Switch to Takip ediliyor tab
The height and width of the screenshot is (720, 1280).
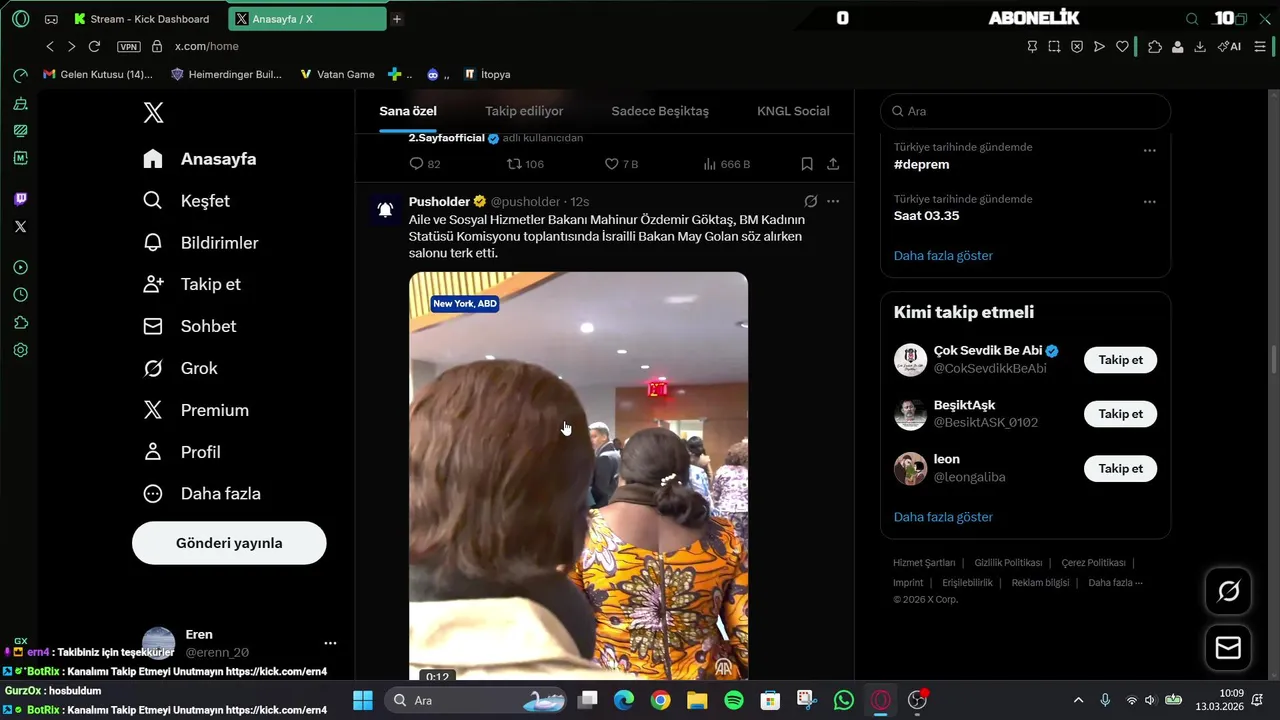coord(524,111)
